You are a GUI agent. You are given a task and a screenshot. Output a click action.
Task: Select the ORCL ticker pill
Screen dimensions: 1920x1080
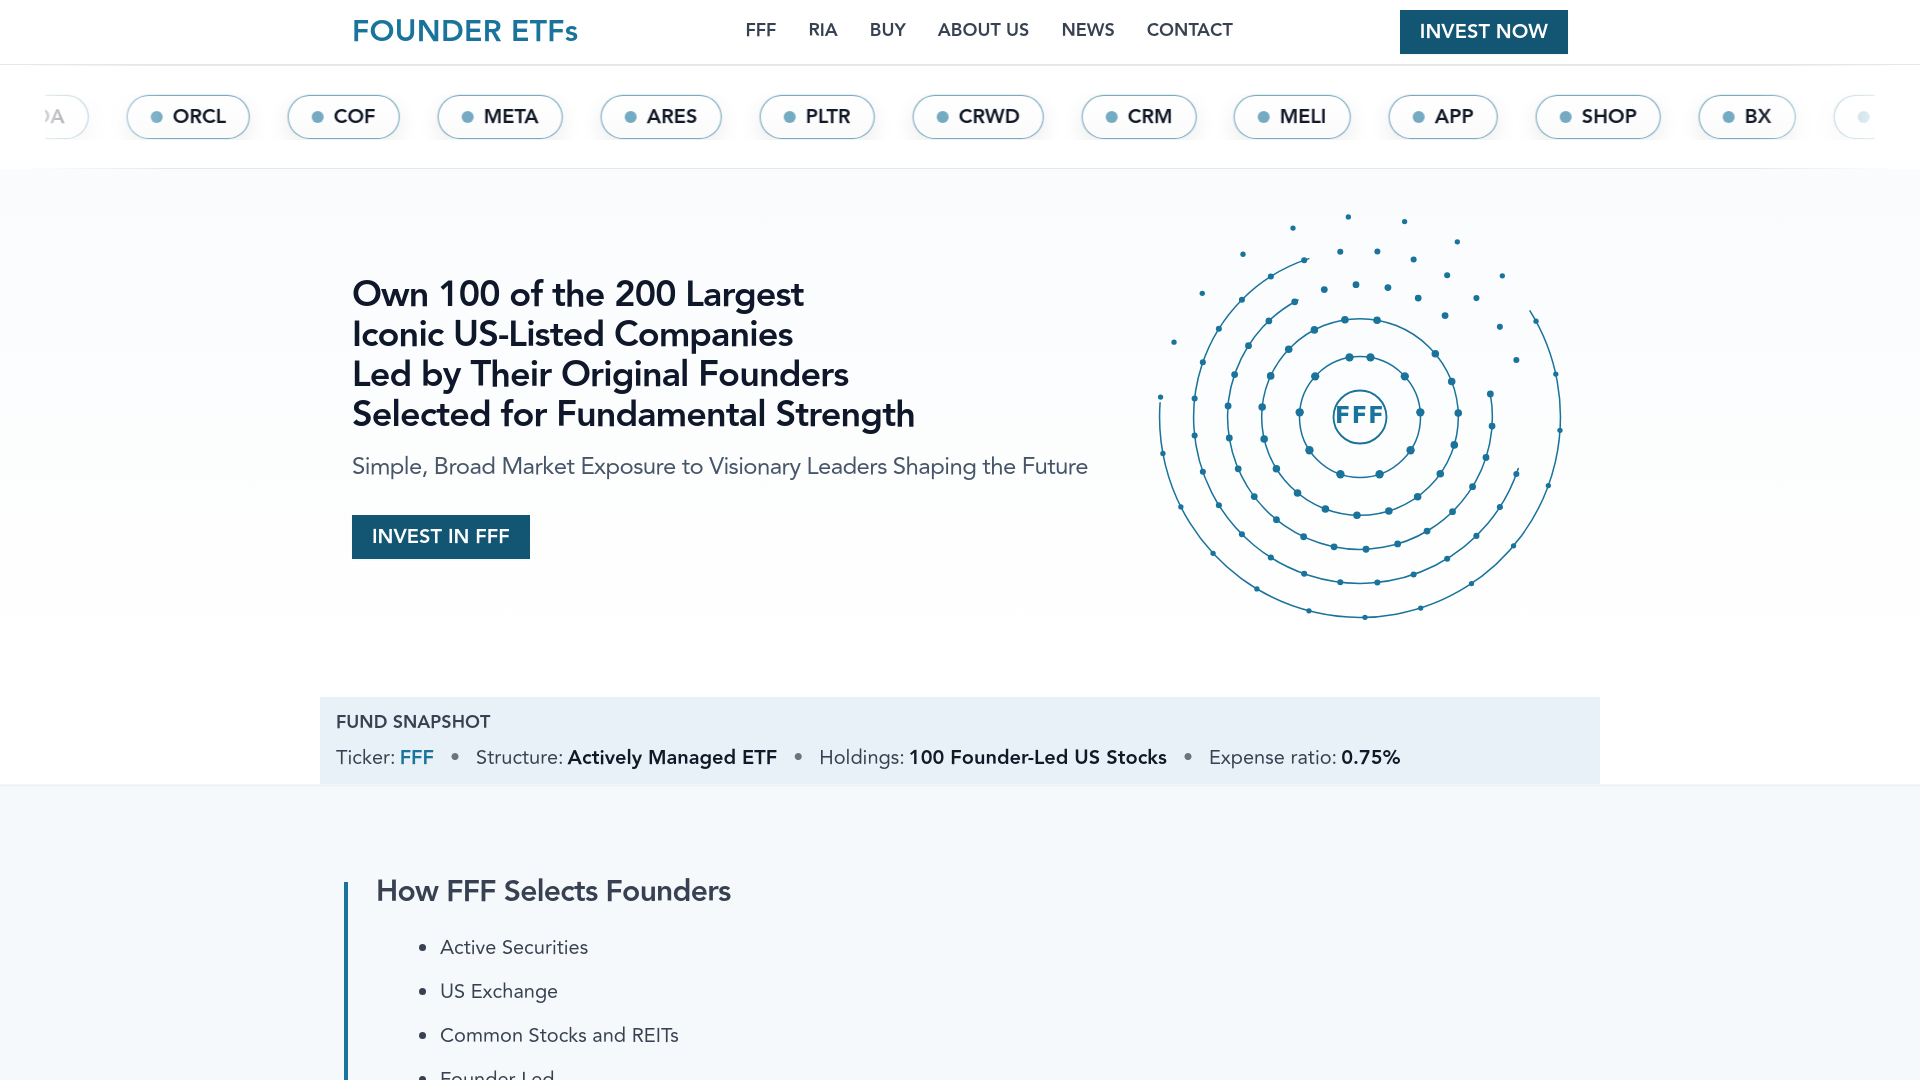click(x=188, y=117)
